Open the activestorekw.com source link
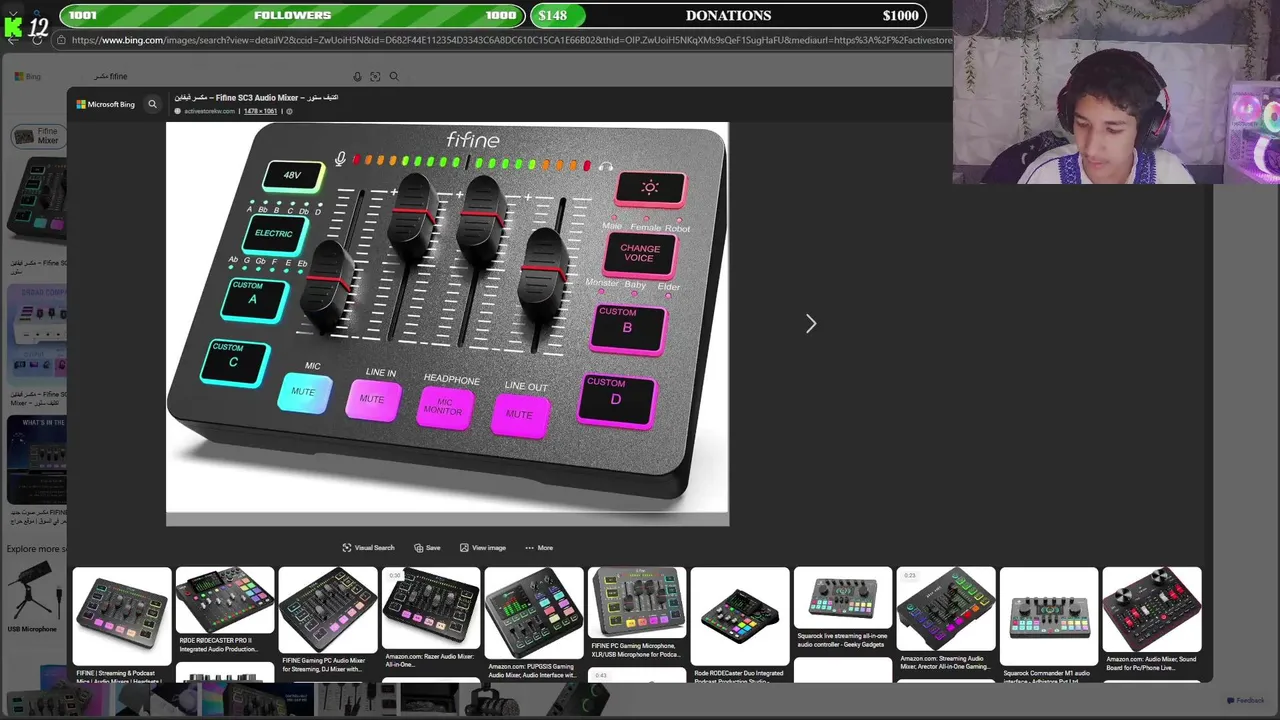This screenshot has height=720, width=1280. point(209,111)
